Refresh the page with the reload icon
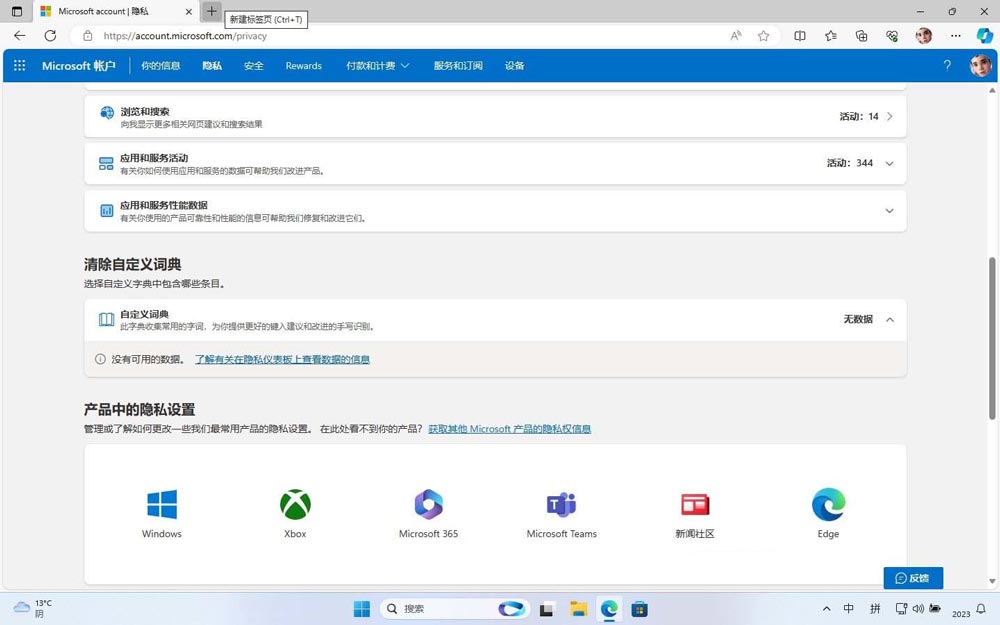This screenshot has width=1000, height=625. [49, 35]
